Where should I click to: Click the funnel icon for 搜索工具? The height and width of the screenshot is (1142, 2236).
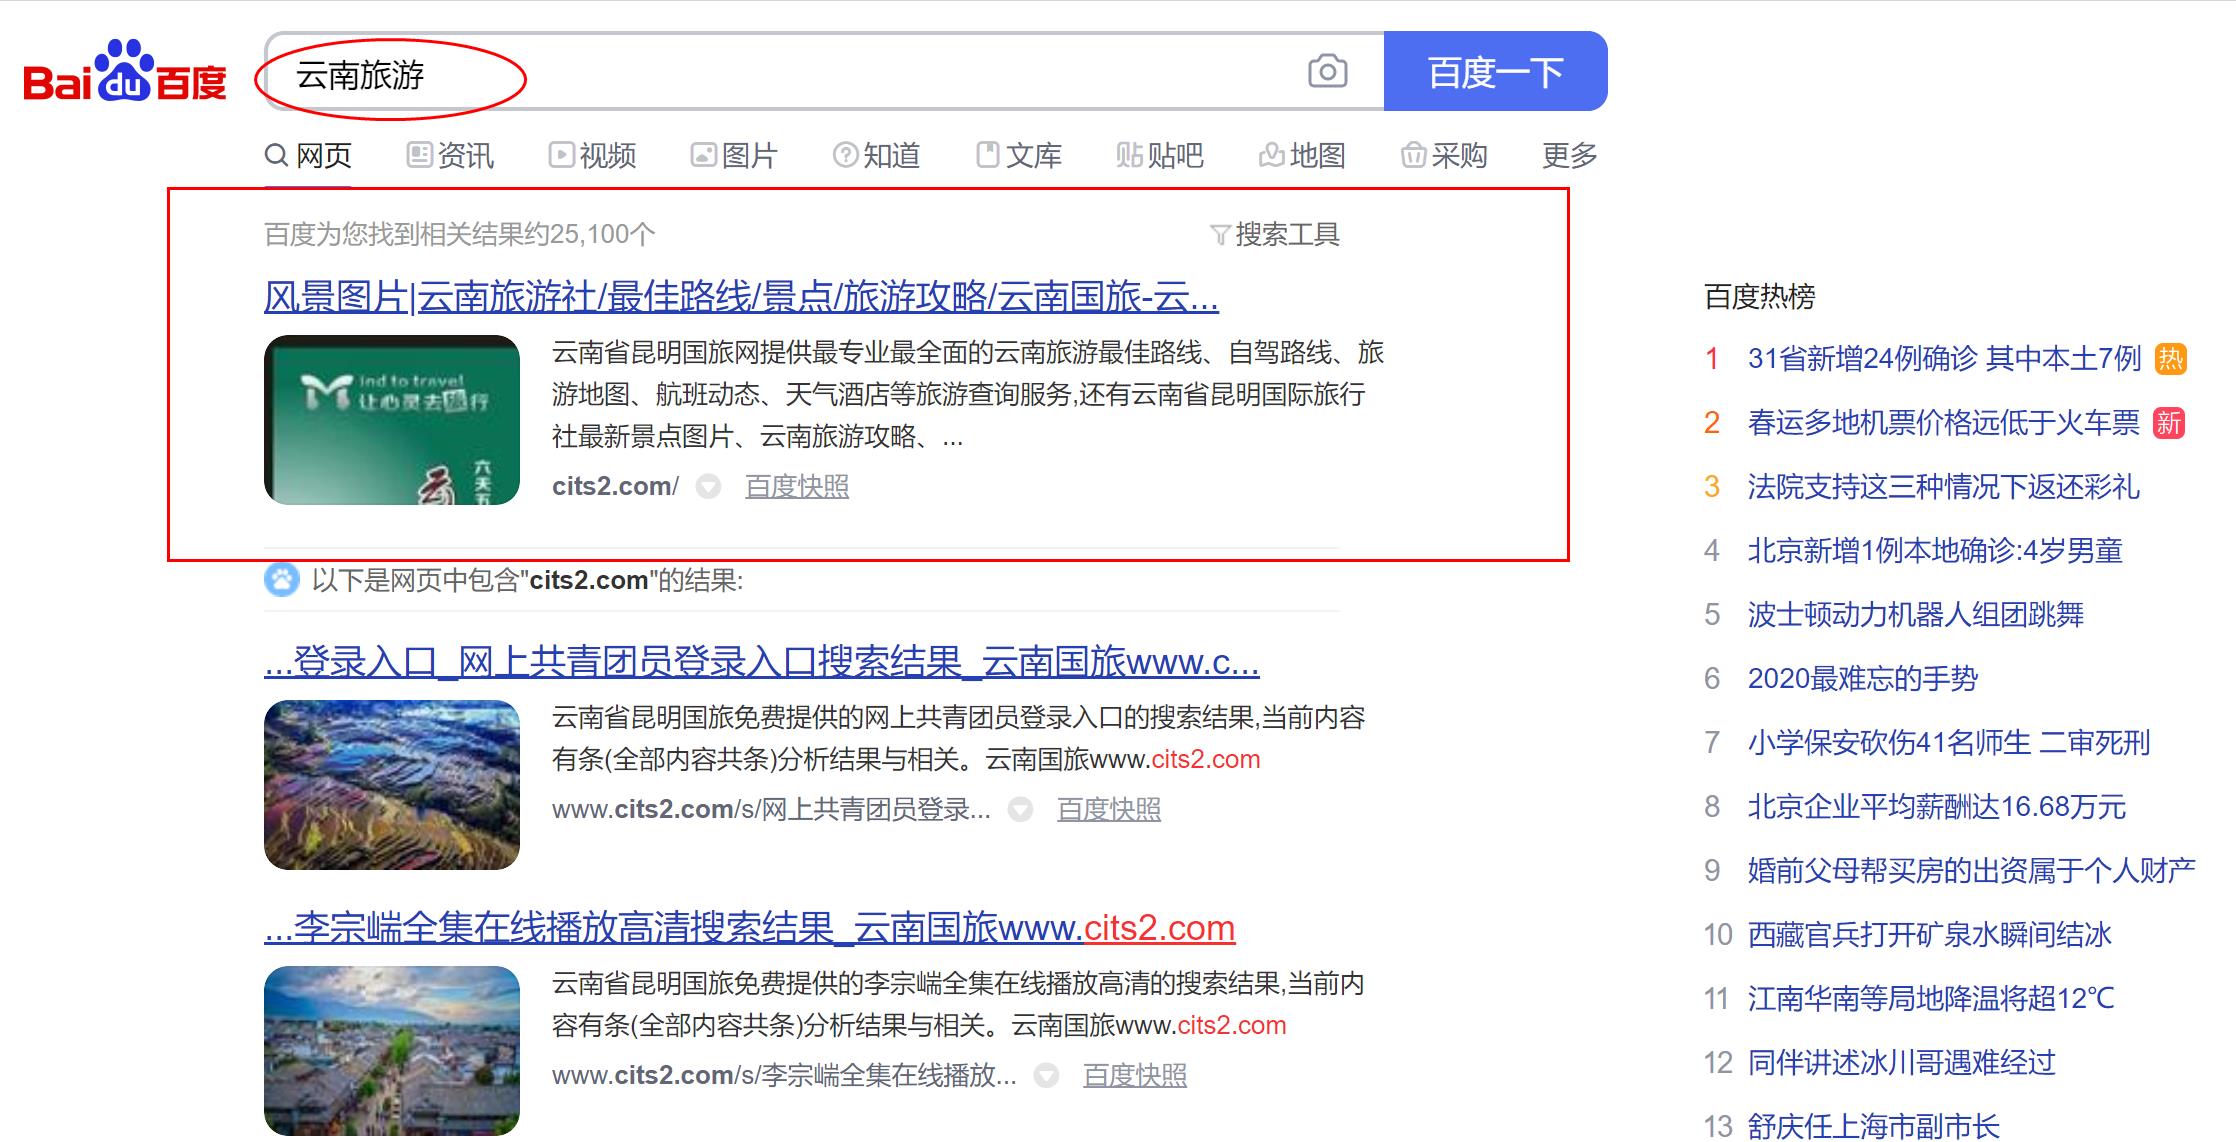pos(1219,235)
